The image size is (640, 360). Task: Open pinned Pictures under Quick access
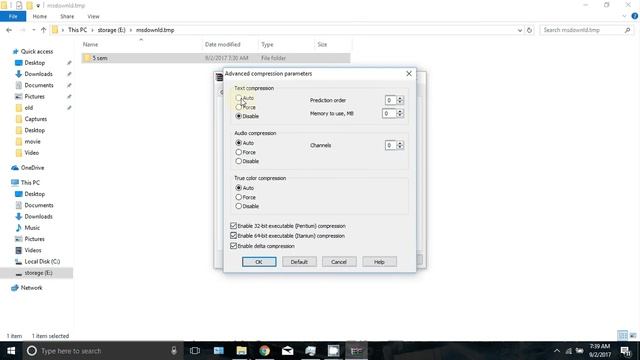click(x=34, y=96)
